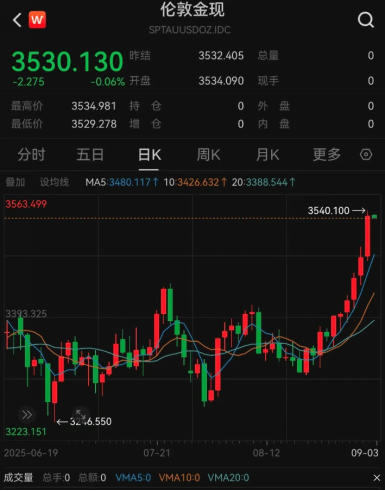
Task: Switch to the 月K tab
Action: click(x=267, y=155)
